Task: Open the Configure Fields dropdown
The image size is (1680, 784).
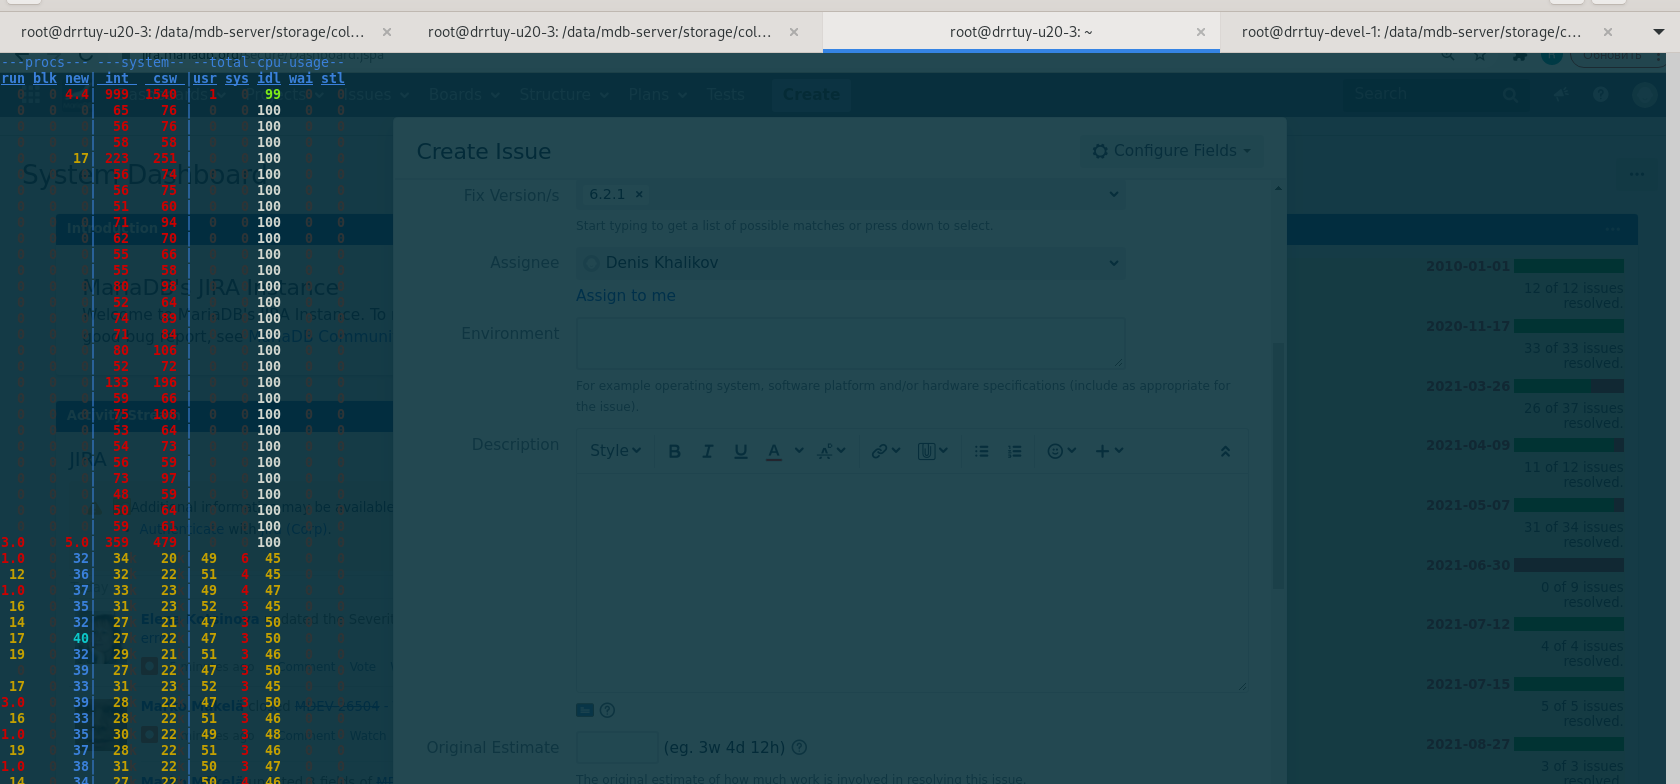Action: tap(1171, 151)
